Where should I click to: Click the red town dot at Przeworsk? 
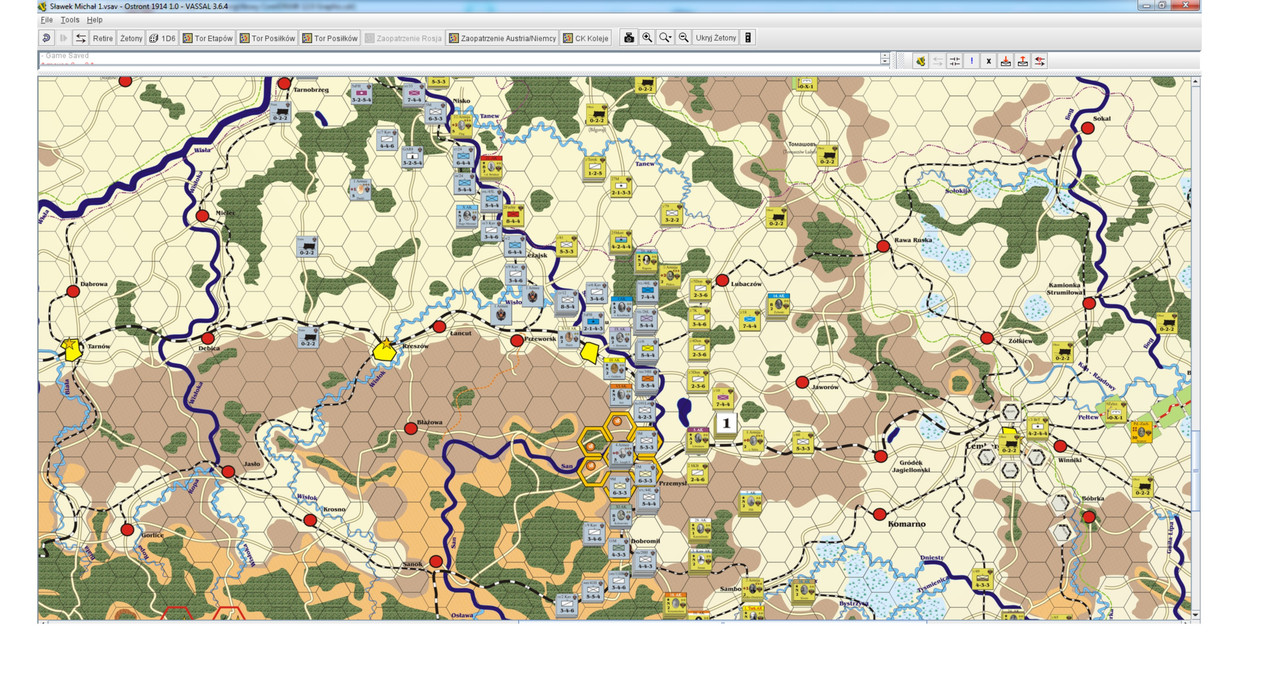tap(517, 341)
